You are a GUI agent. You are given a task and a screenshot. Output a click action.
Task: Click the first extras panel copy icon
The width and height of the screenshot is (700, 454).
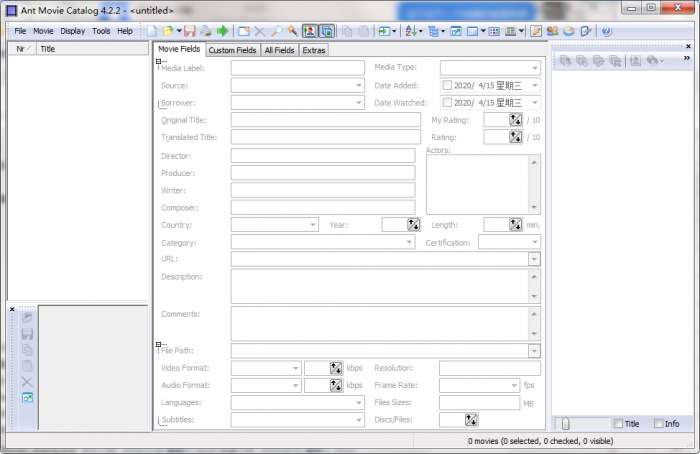(x=565, y=60)
